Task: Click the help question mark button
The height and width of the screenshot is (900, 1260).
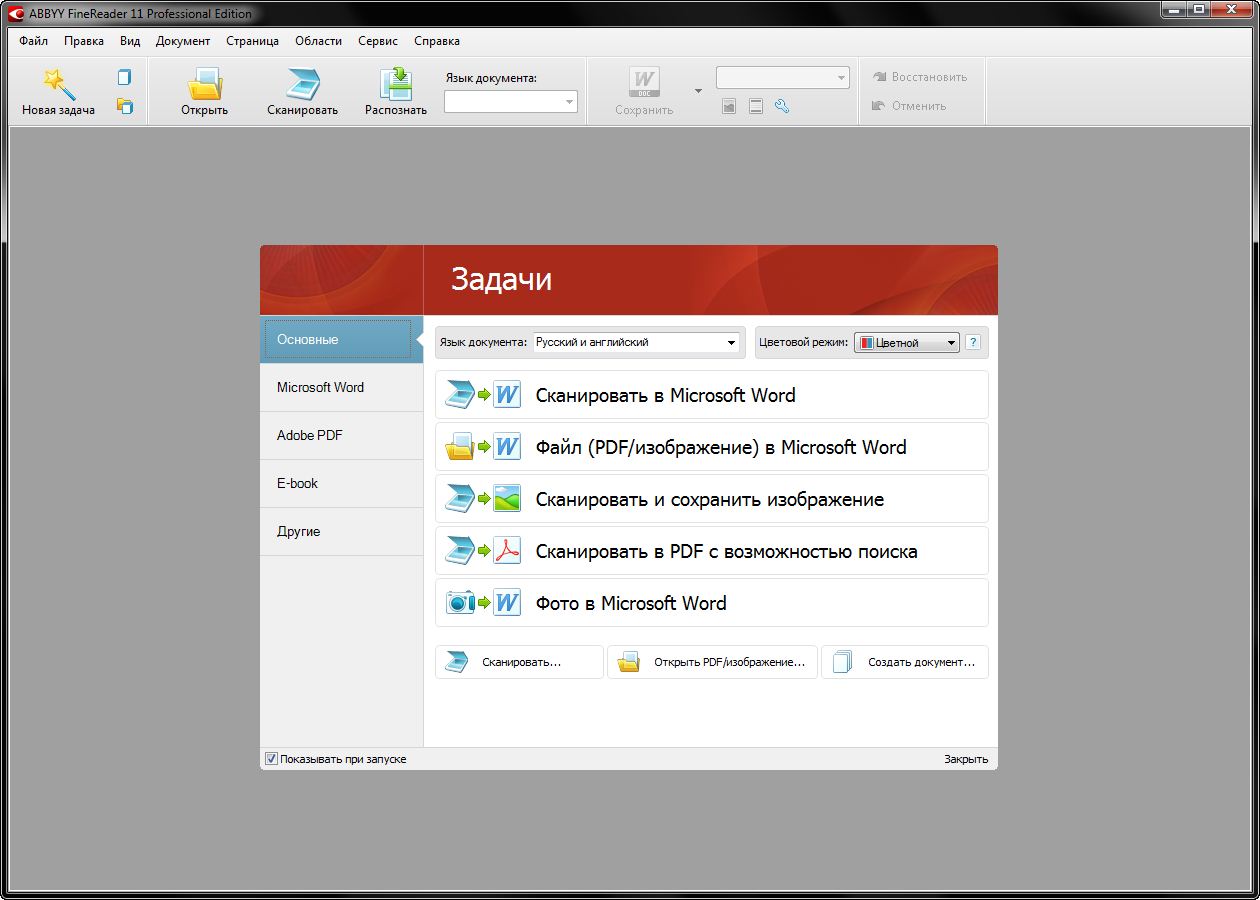Action: pos(973,343)
